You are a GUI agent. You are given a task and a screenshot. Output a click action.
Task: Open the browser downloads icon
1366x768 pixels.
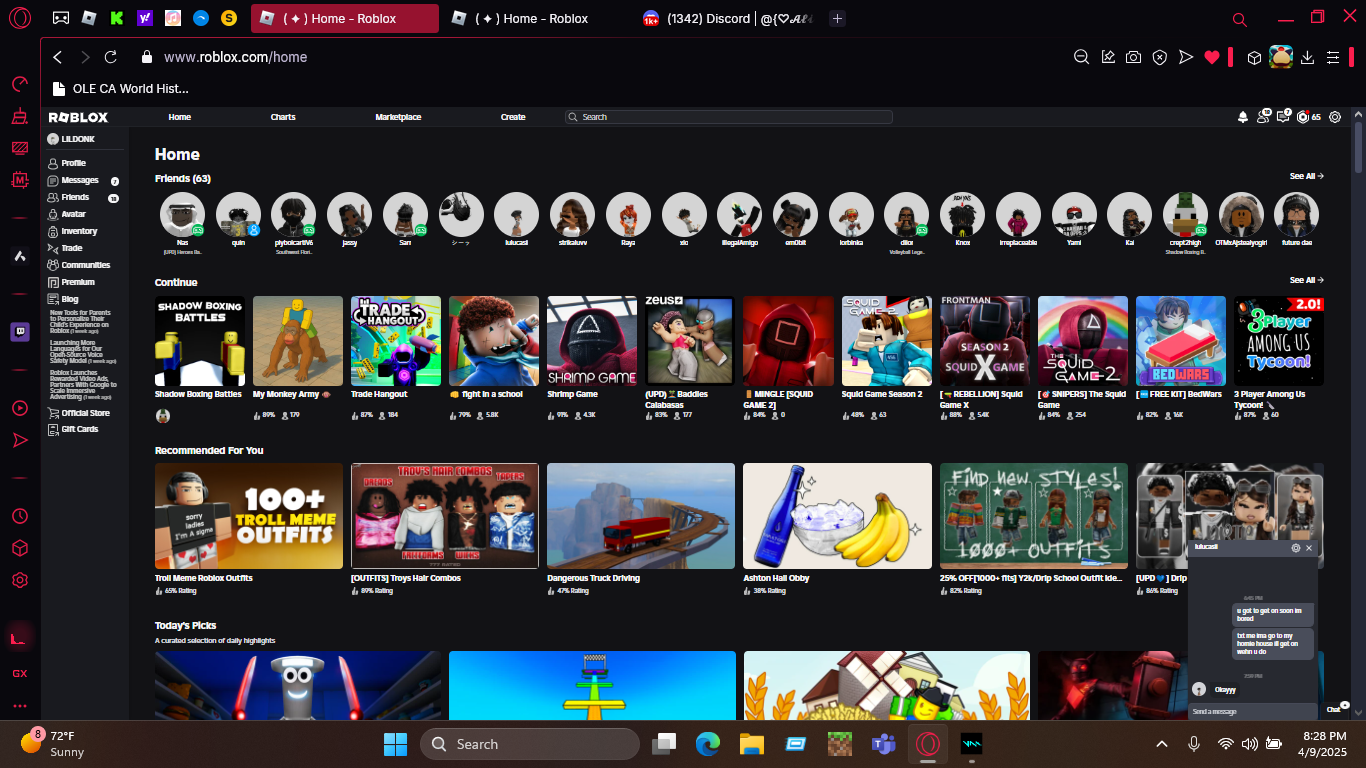1307,57
